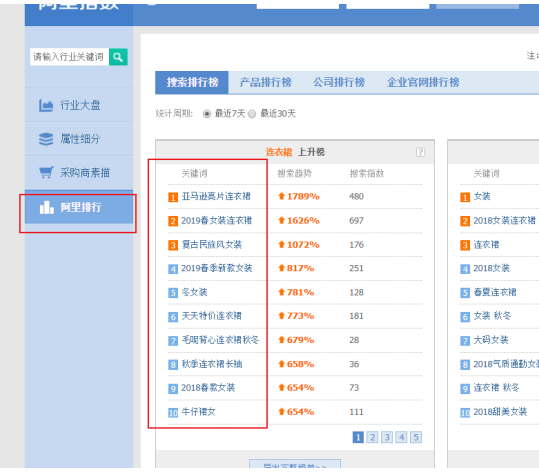Select the 搜索排行榜 tab
This screenshot has width=539, height=472.
tap(192, 83)
